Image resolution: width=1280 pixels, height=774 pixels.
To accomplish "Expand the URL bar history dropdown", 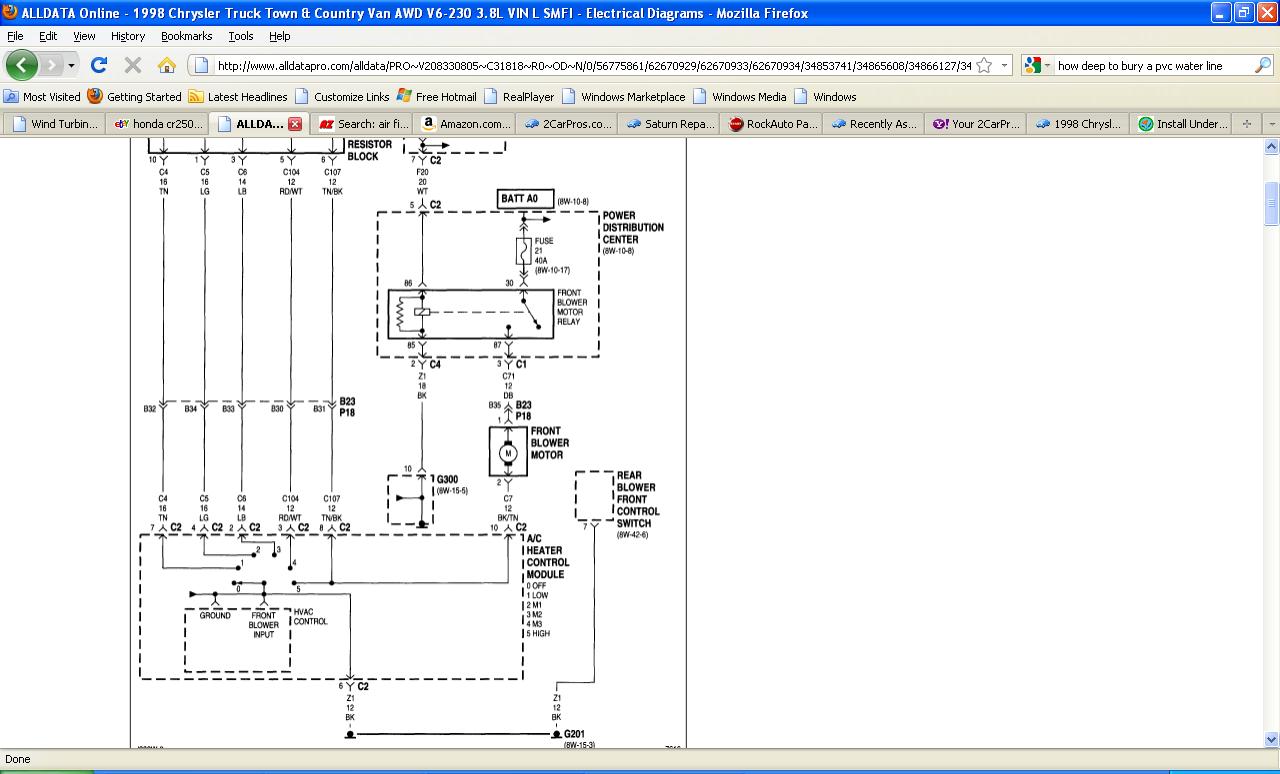I will tap(1004, 65).
